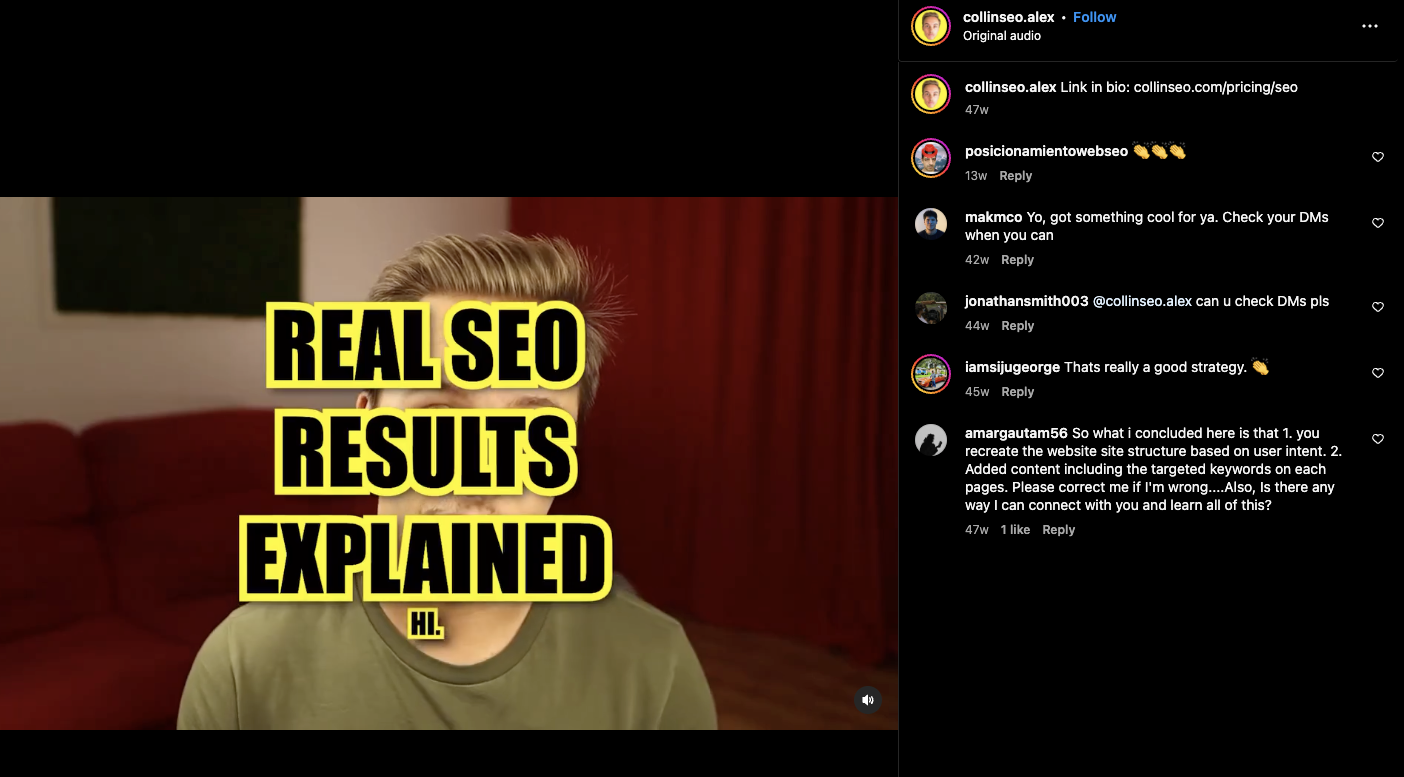The height and width of the screenshot is (777, 1404).
Task: Open jonathansmith003's profile avatar
Action: point(930,308)
